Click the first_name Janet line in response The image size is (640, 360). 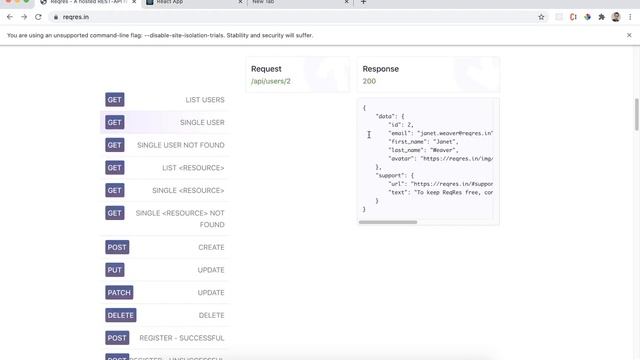point(423,142)
